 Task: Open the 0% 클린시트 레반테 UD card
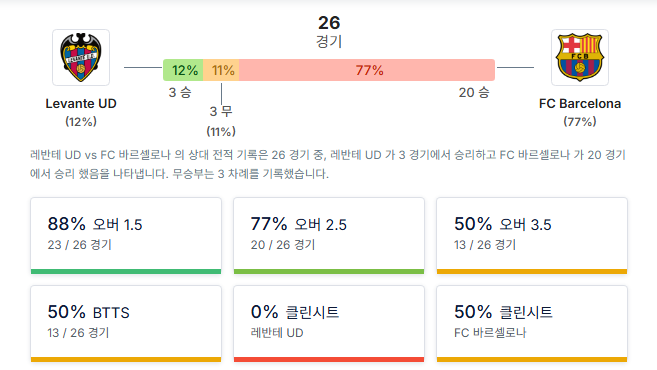point(329,323)
